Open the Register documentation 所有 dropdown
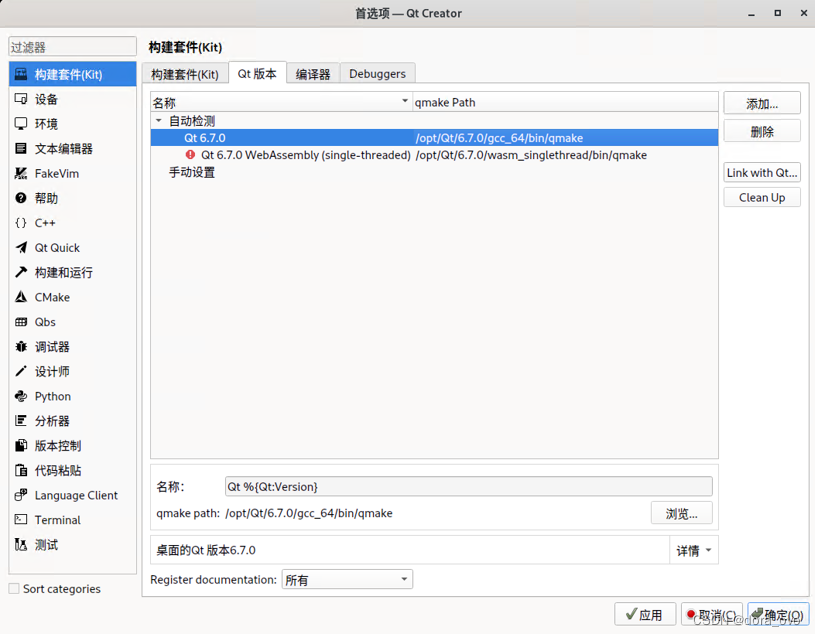815x636 pixels. coord(346,578)
